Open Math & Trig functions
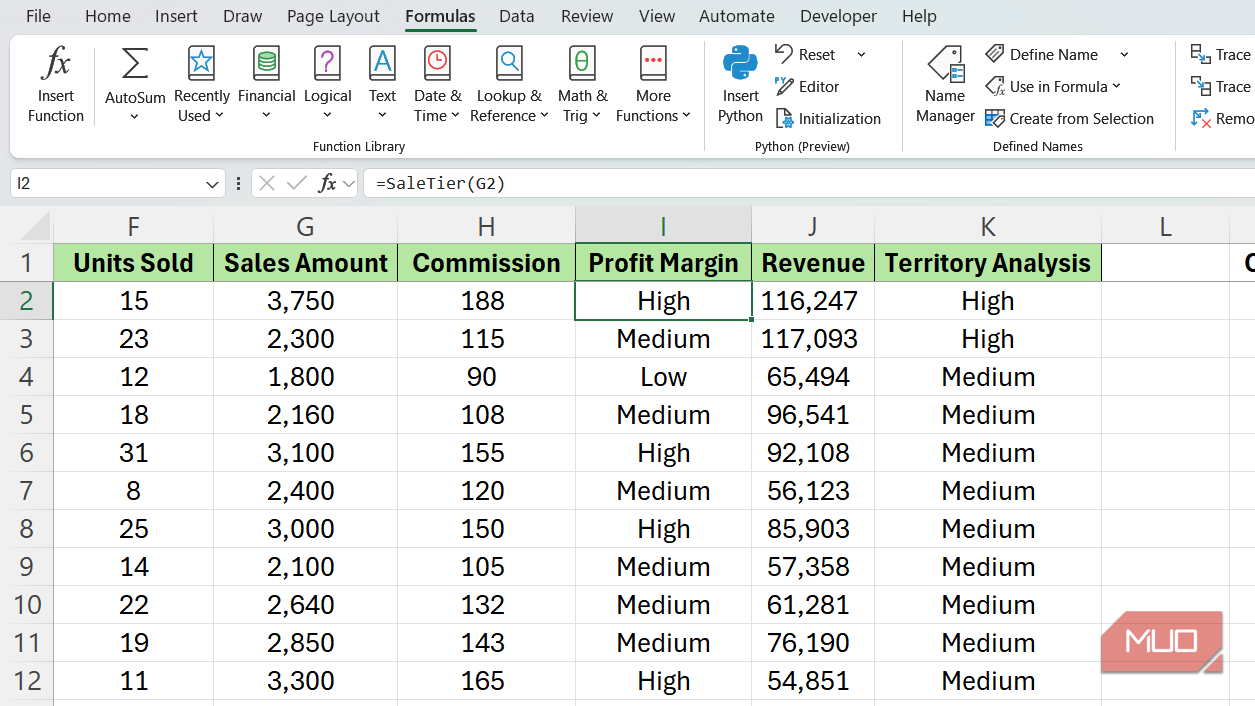Image resolution: width=1255 pixels, height=706 pixels. tap(582, 85)
